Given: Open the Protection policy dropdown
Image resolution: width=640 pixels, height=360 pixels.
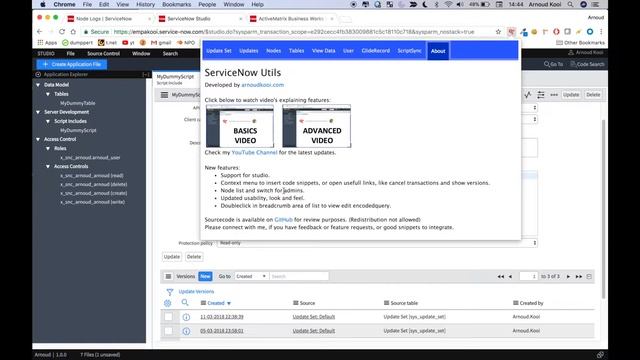Looking at the screenshot, I should (377, 243).
